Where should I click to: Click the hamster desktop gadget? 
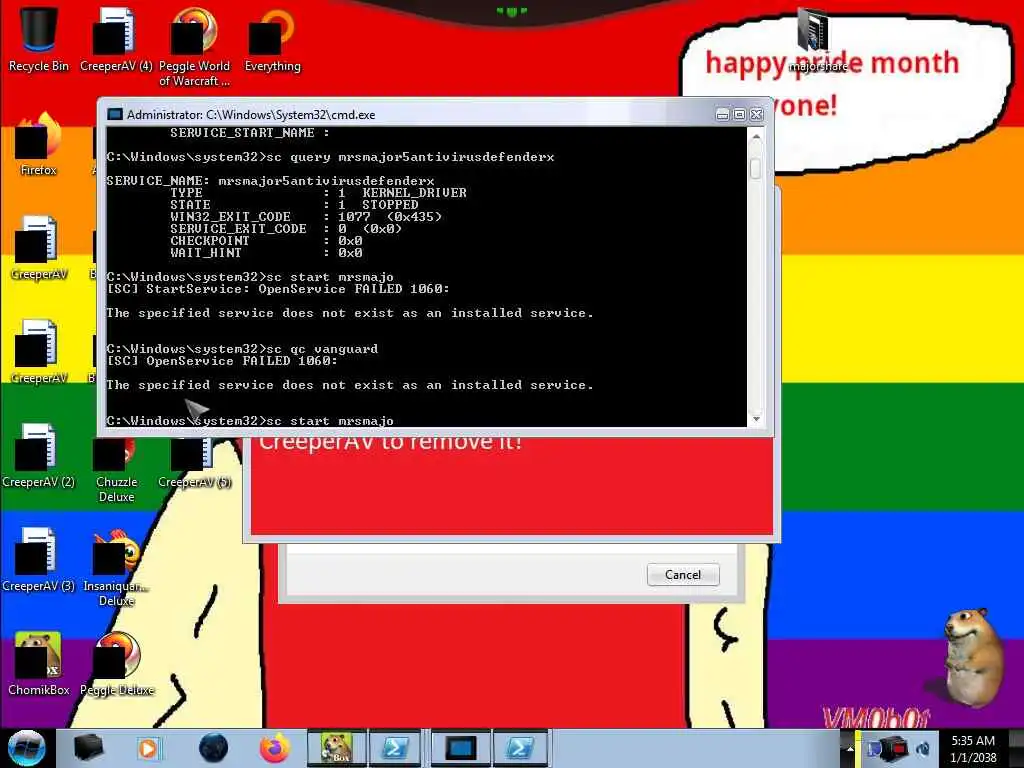pos(975,658)
